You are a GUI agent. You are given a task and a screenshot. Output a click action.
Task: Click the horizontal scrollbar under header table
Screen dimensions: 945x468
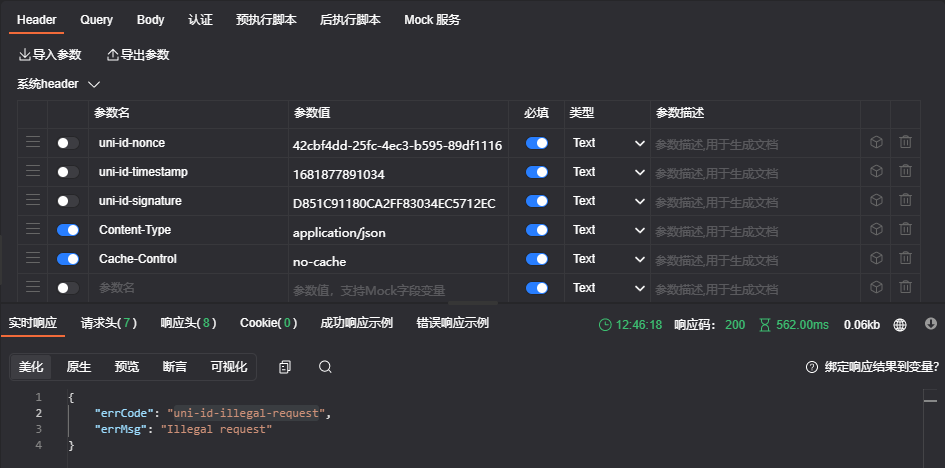click(x=472, y=301)
